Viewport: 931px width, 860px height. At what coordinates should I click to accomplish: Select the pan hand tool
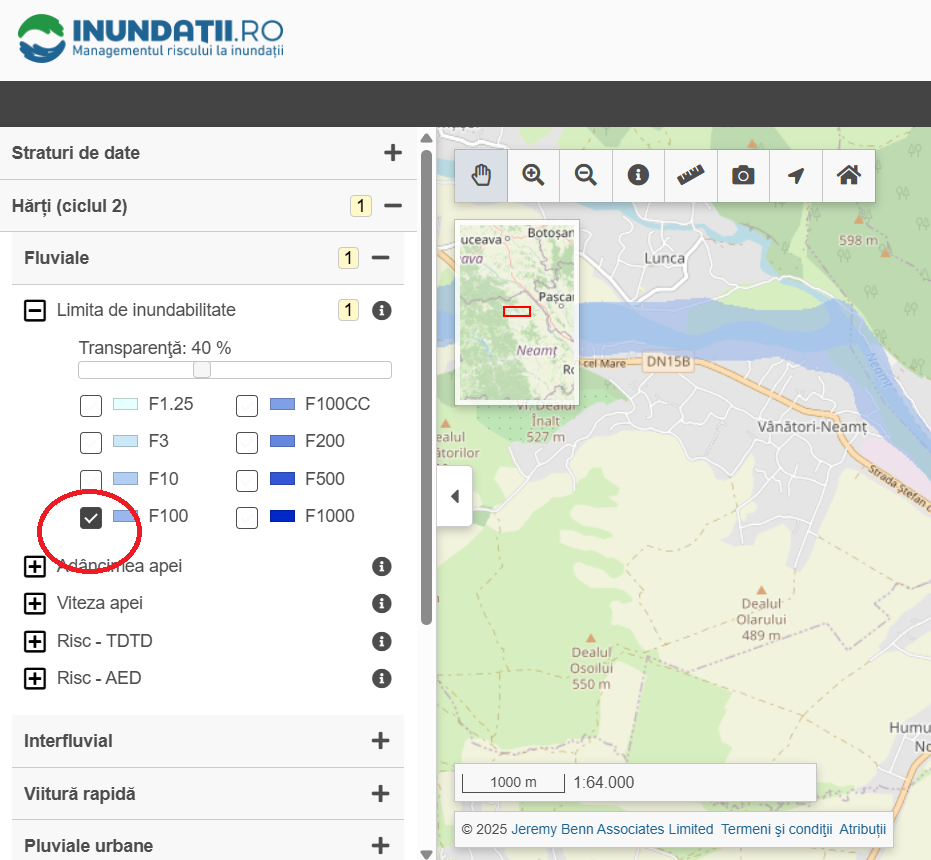(481, 176)
